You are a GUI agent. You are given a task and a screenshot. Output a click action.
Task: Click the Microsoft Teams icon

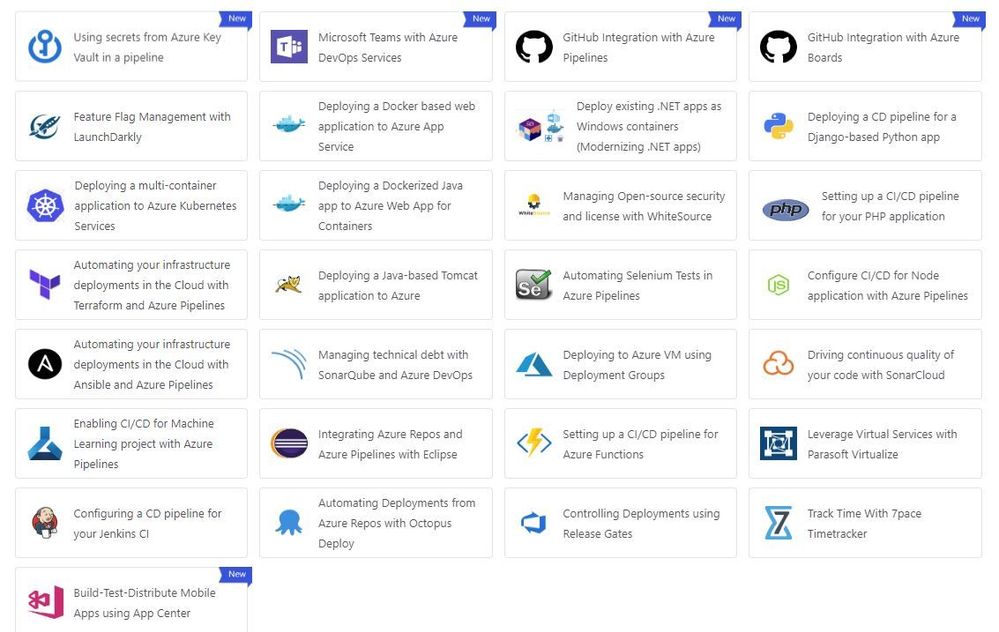(x=289, y=47)
